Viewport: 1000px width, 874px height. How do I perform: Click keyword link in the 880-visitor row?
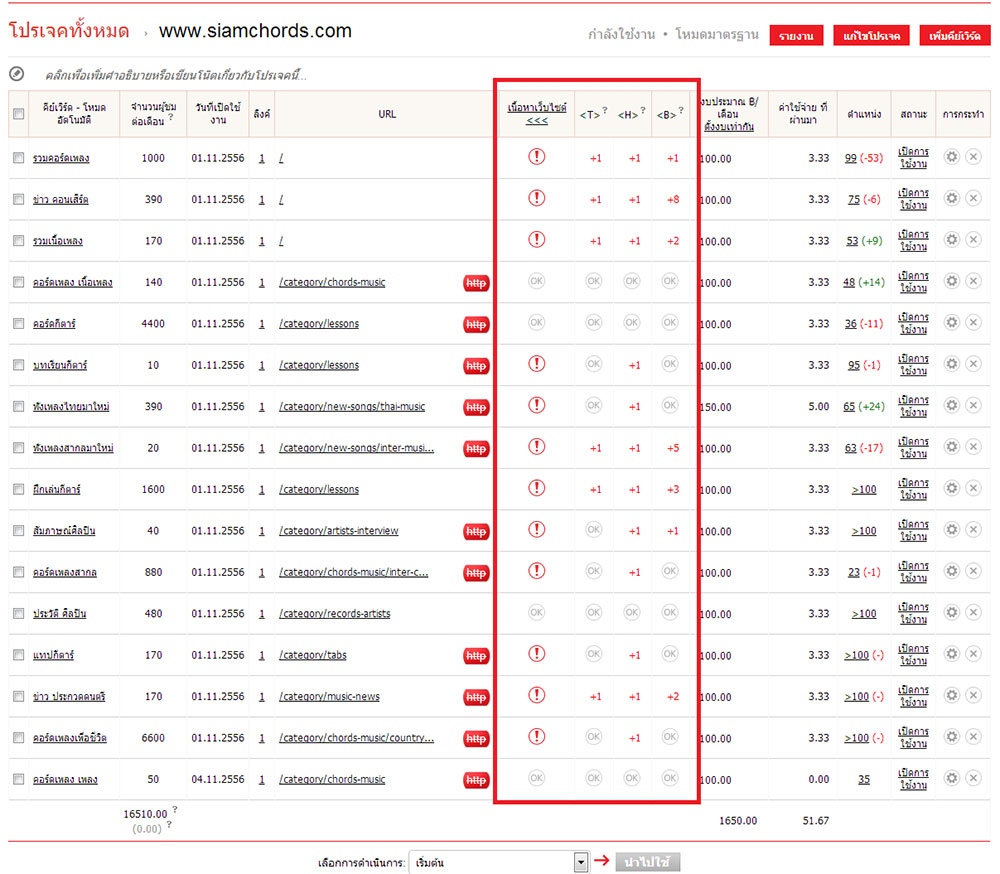(64, 572)
